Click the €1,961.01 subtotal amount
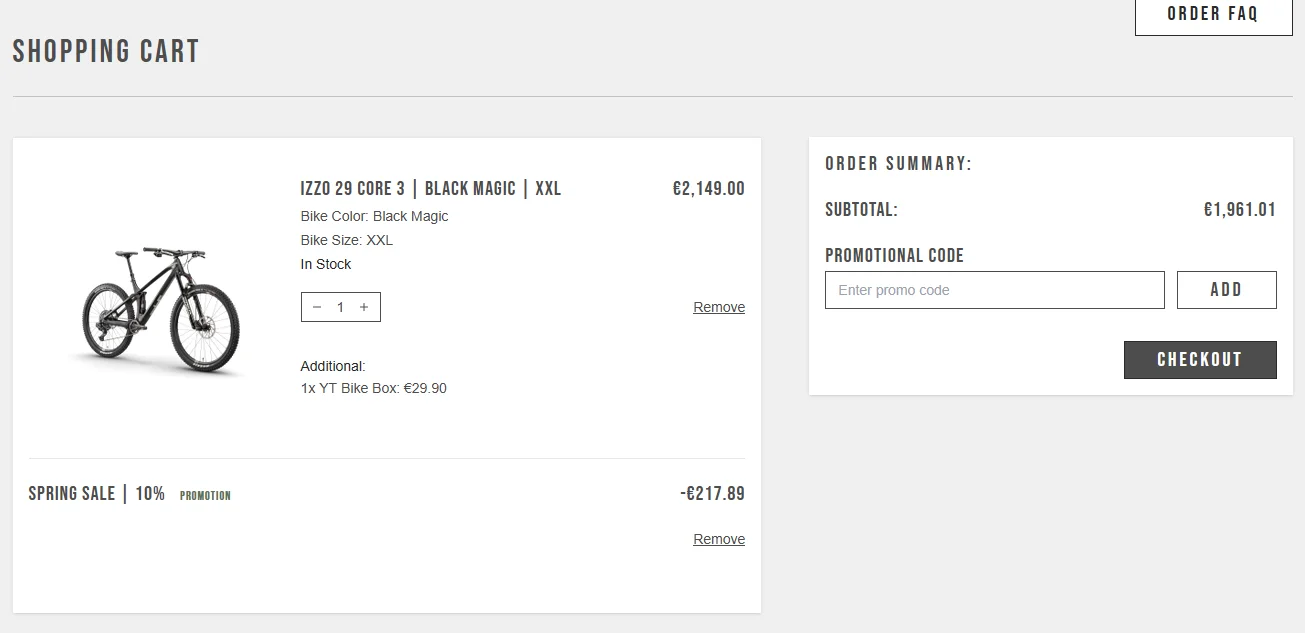Screen dimensions: 1305x633 click(1239, 210)
